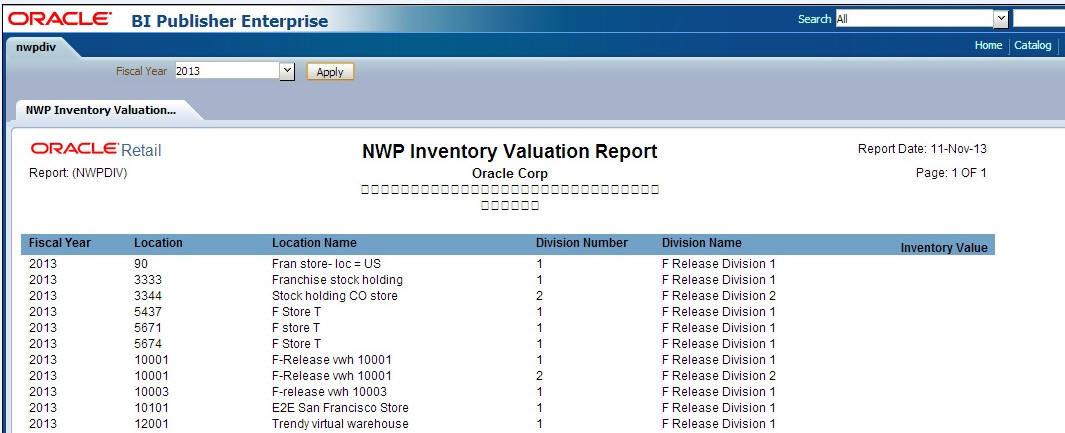Open the Fiscal Year dropdown
1065x433 pixels.
tap(287, 71)
